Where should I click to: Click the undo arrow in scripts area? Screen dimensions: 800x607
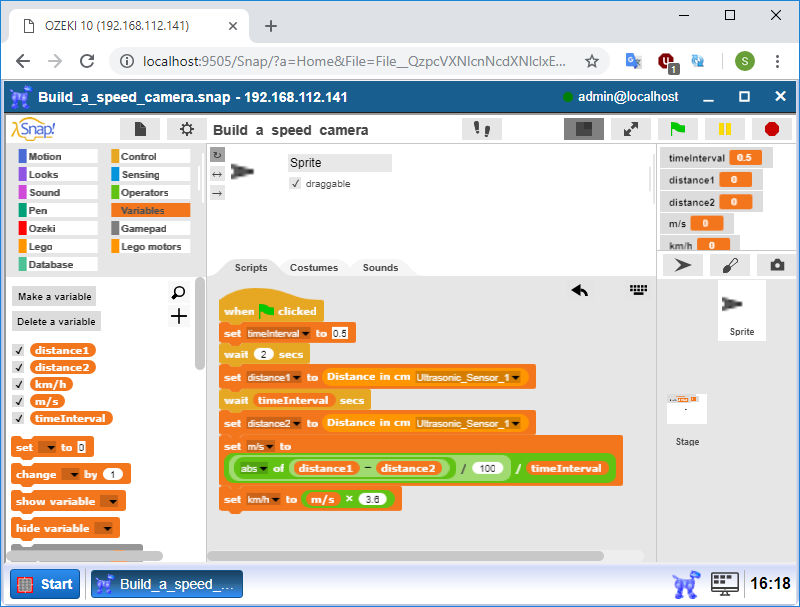click(x=580, y=290)
